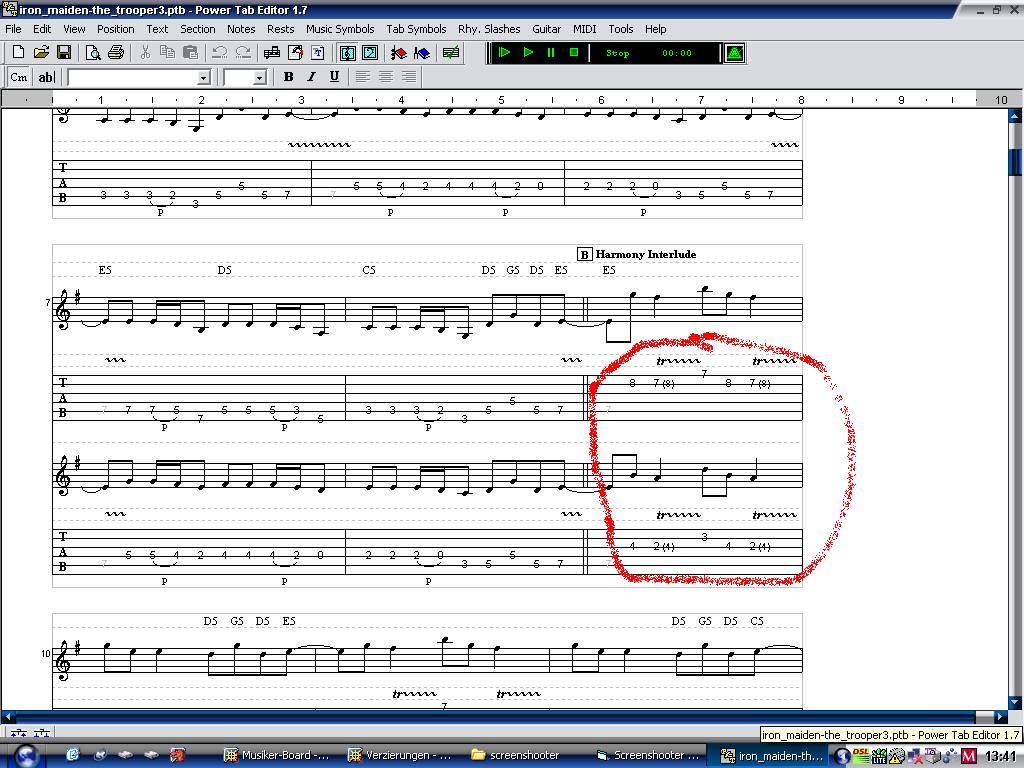The image size is (1024, 768).
Task: Pause MIDI playback
Action: [551, 53]
